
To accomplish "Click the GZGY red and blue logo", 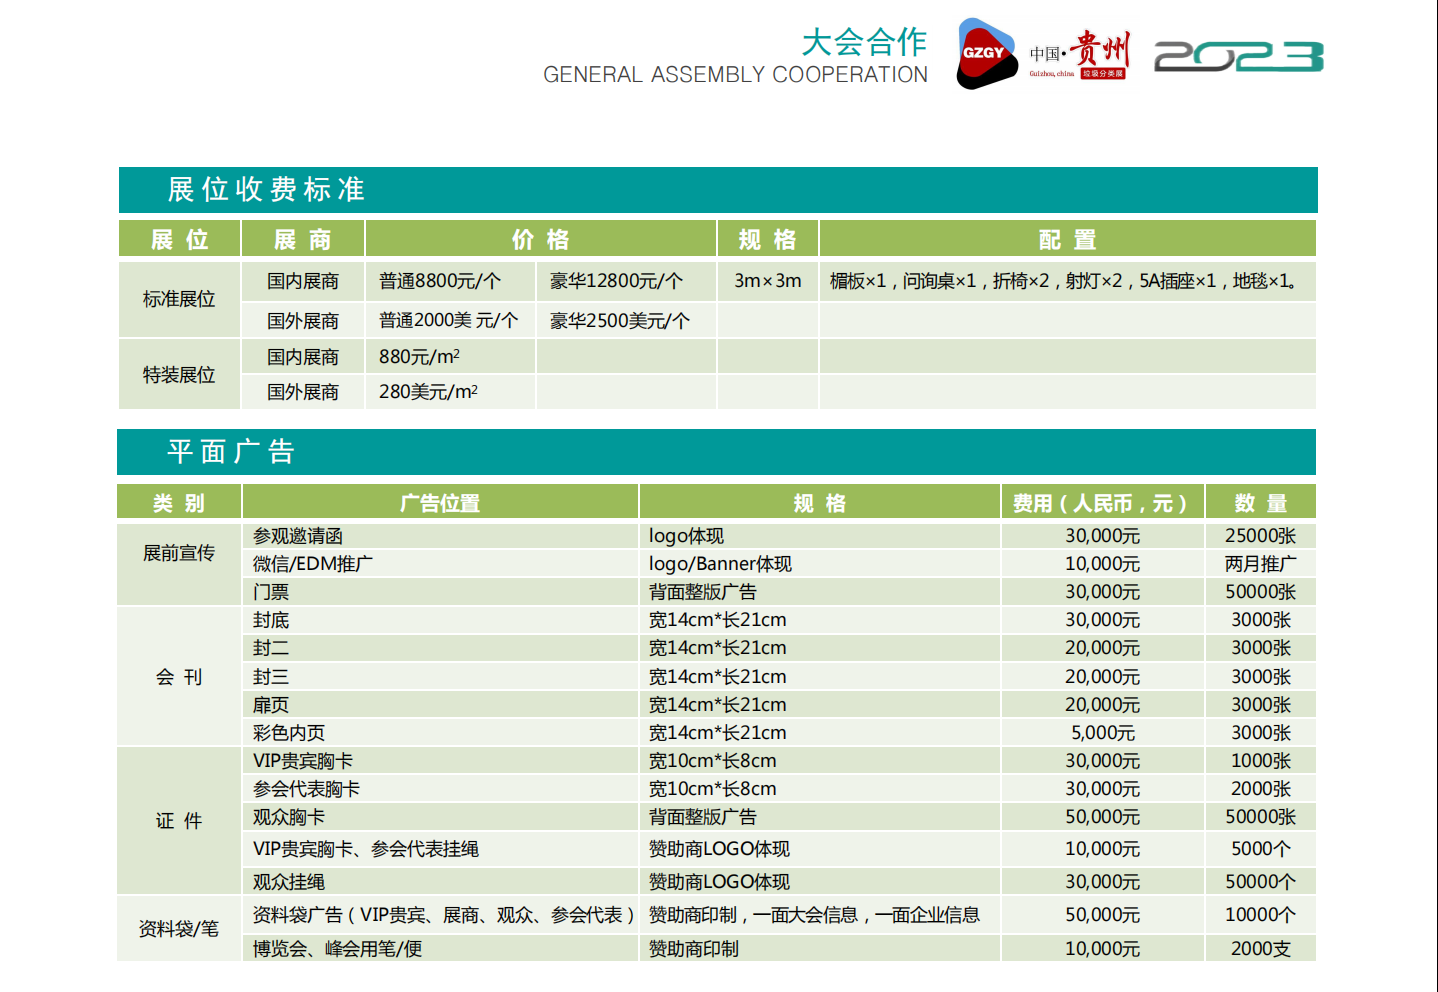I will coord(984,54).
